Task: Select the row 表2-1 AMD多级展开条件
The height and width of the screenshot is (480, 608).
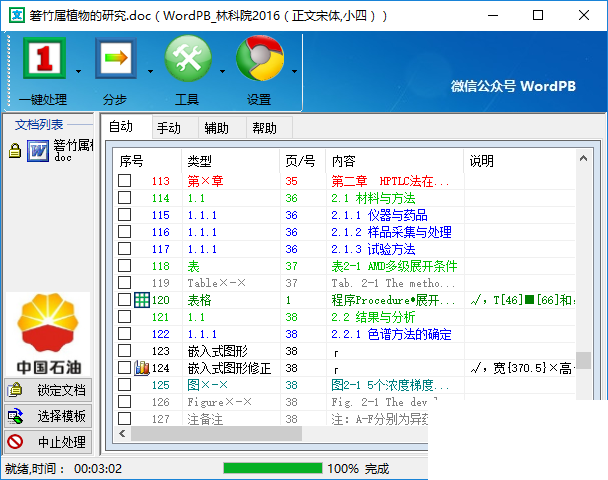Action: tap(345, 266)
